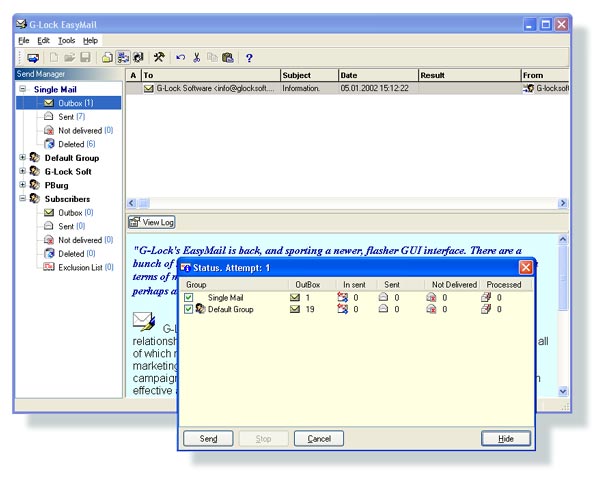Click the Stop button in Status dialog
Viewport: 600px width, 481px height.
[x=263, y=439]
